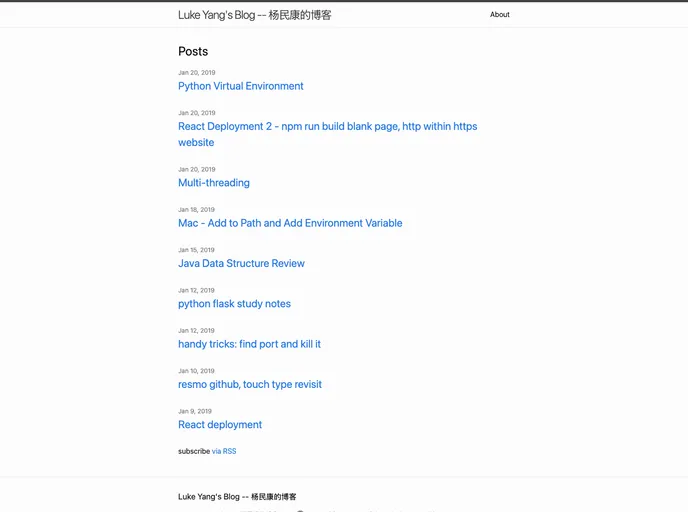Click the Jan 18, 2019 date label

coord(196,210)
